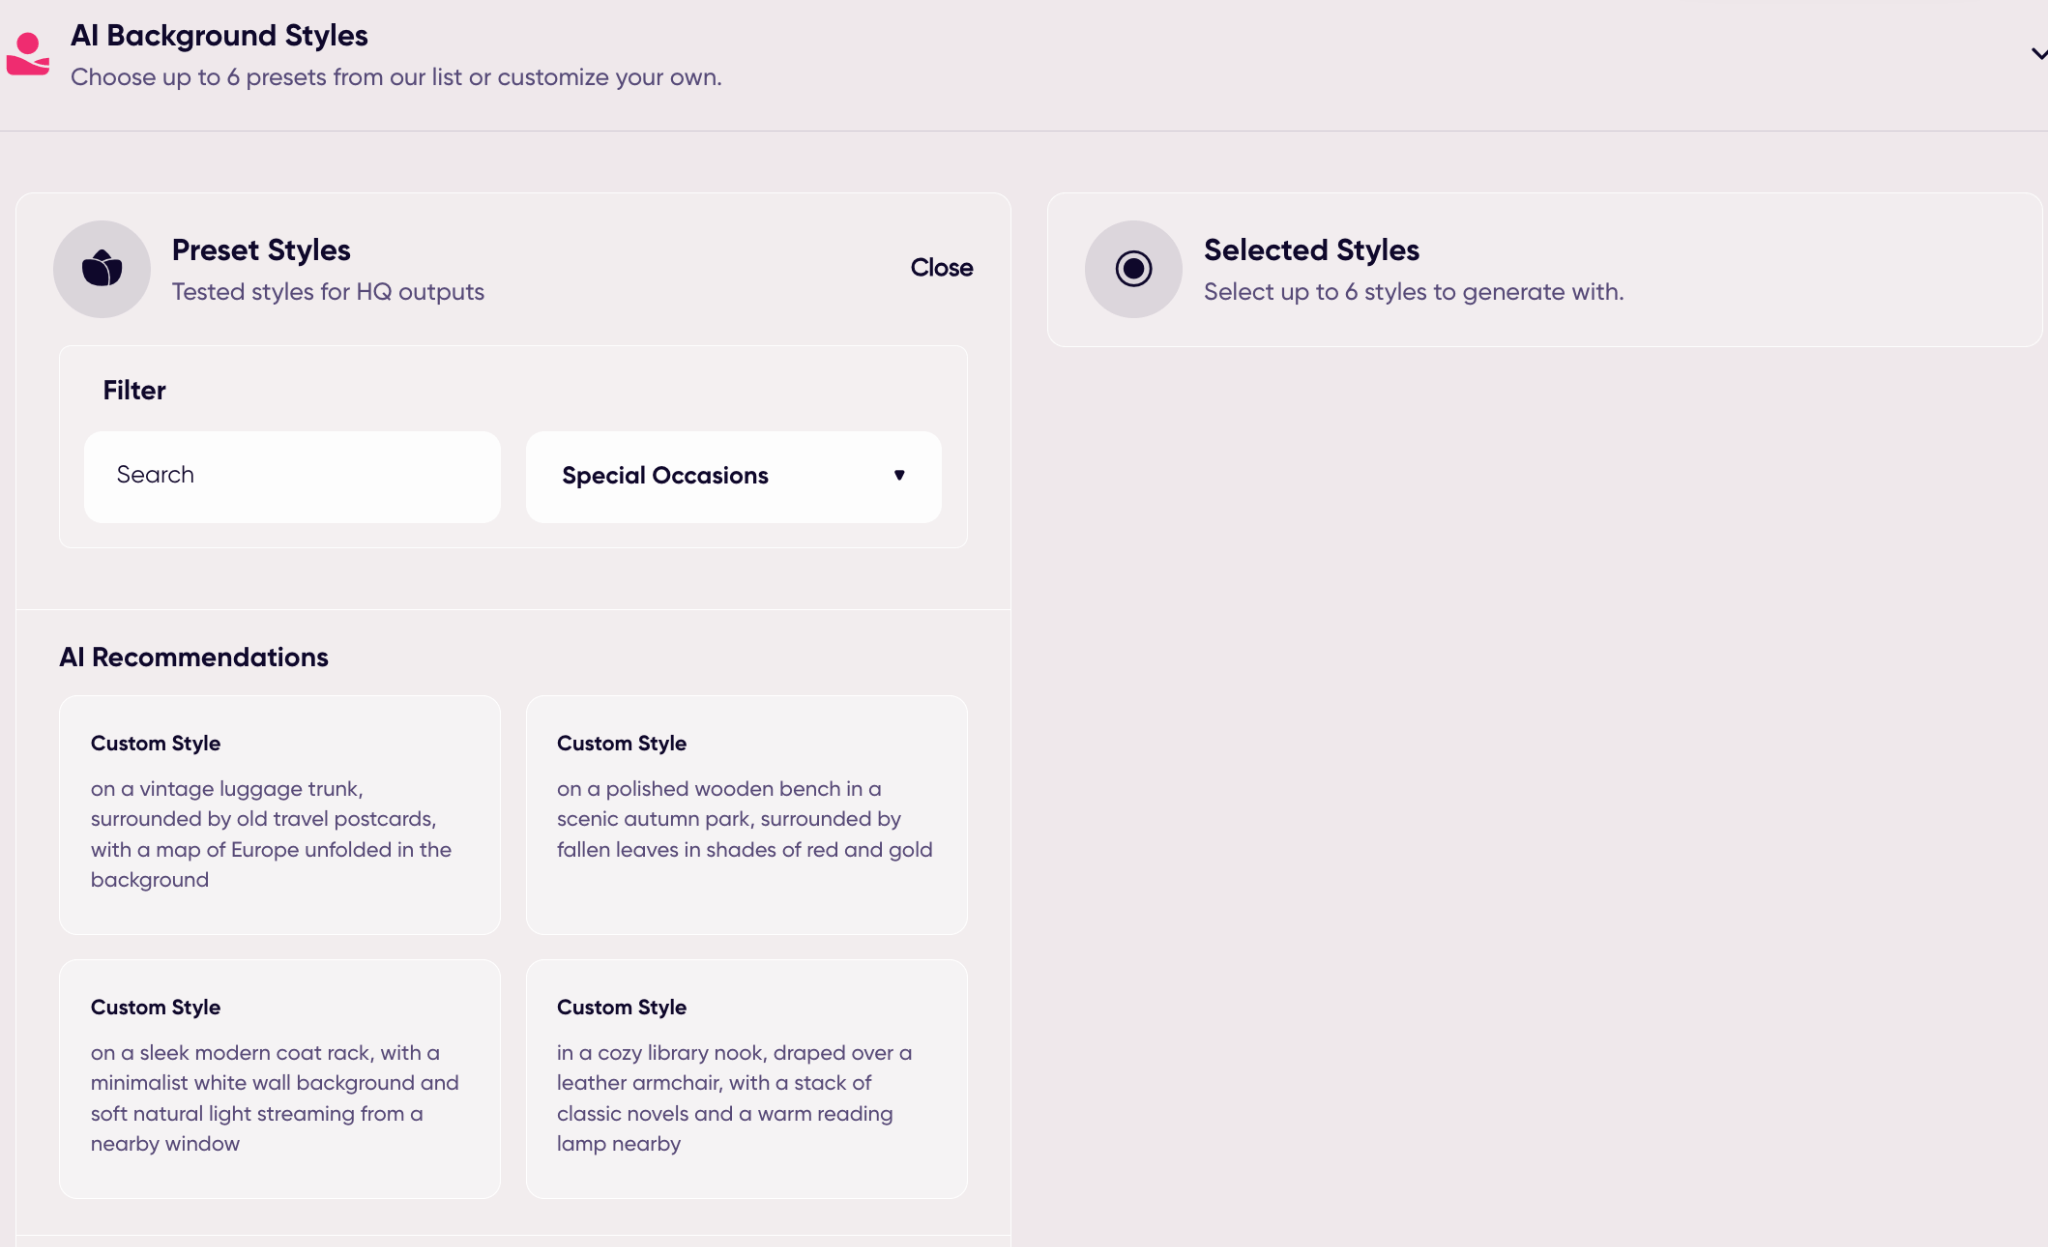Click the Selected Styles panel title
Image resolution: width=2048 pixels, height=1247 pixels.
(1311, 250)
